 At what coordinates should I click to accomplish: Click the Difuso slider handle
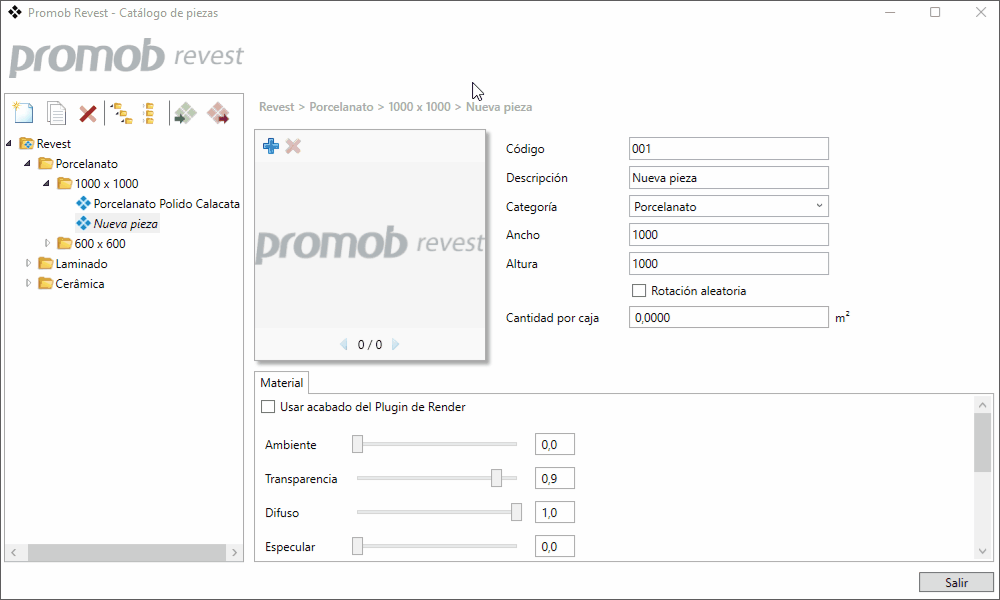tap(517, 512)
